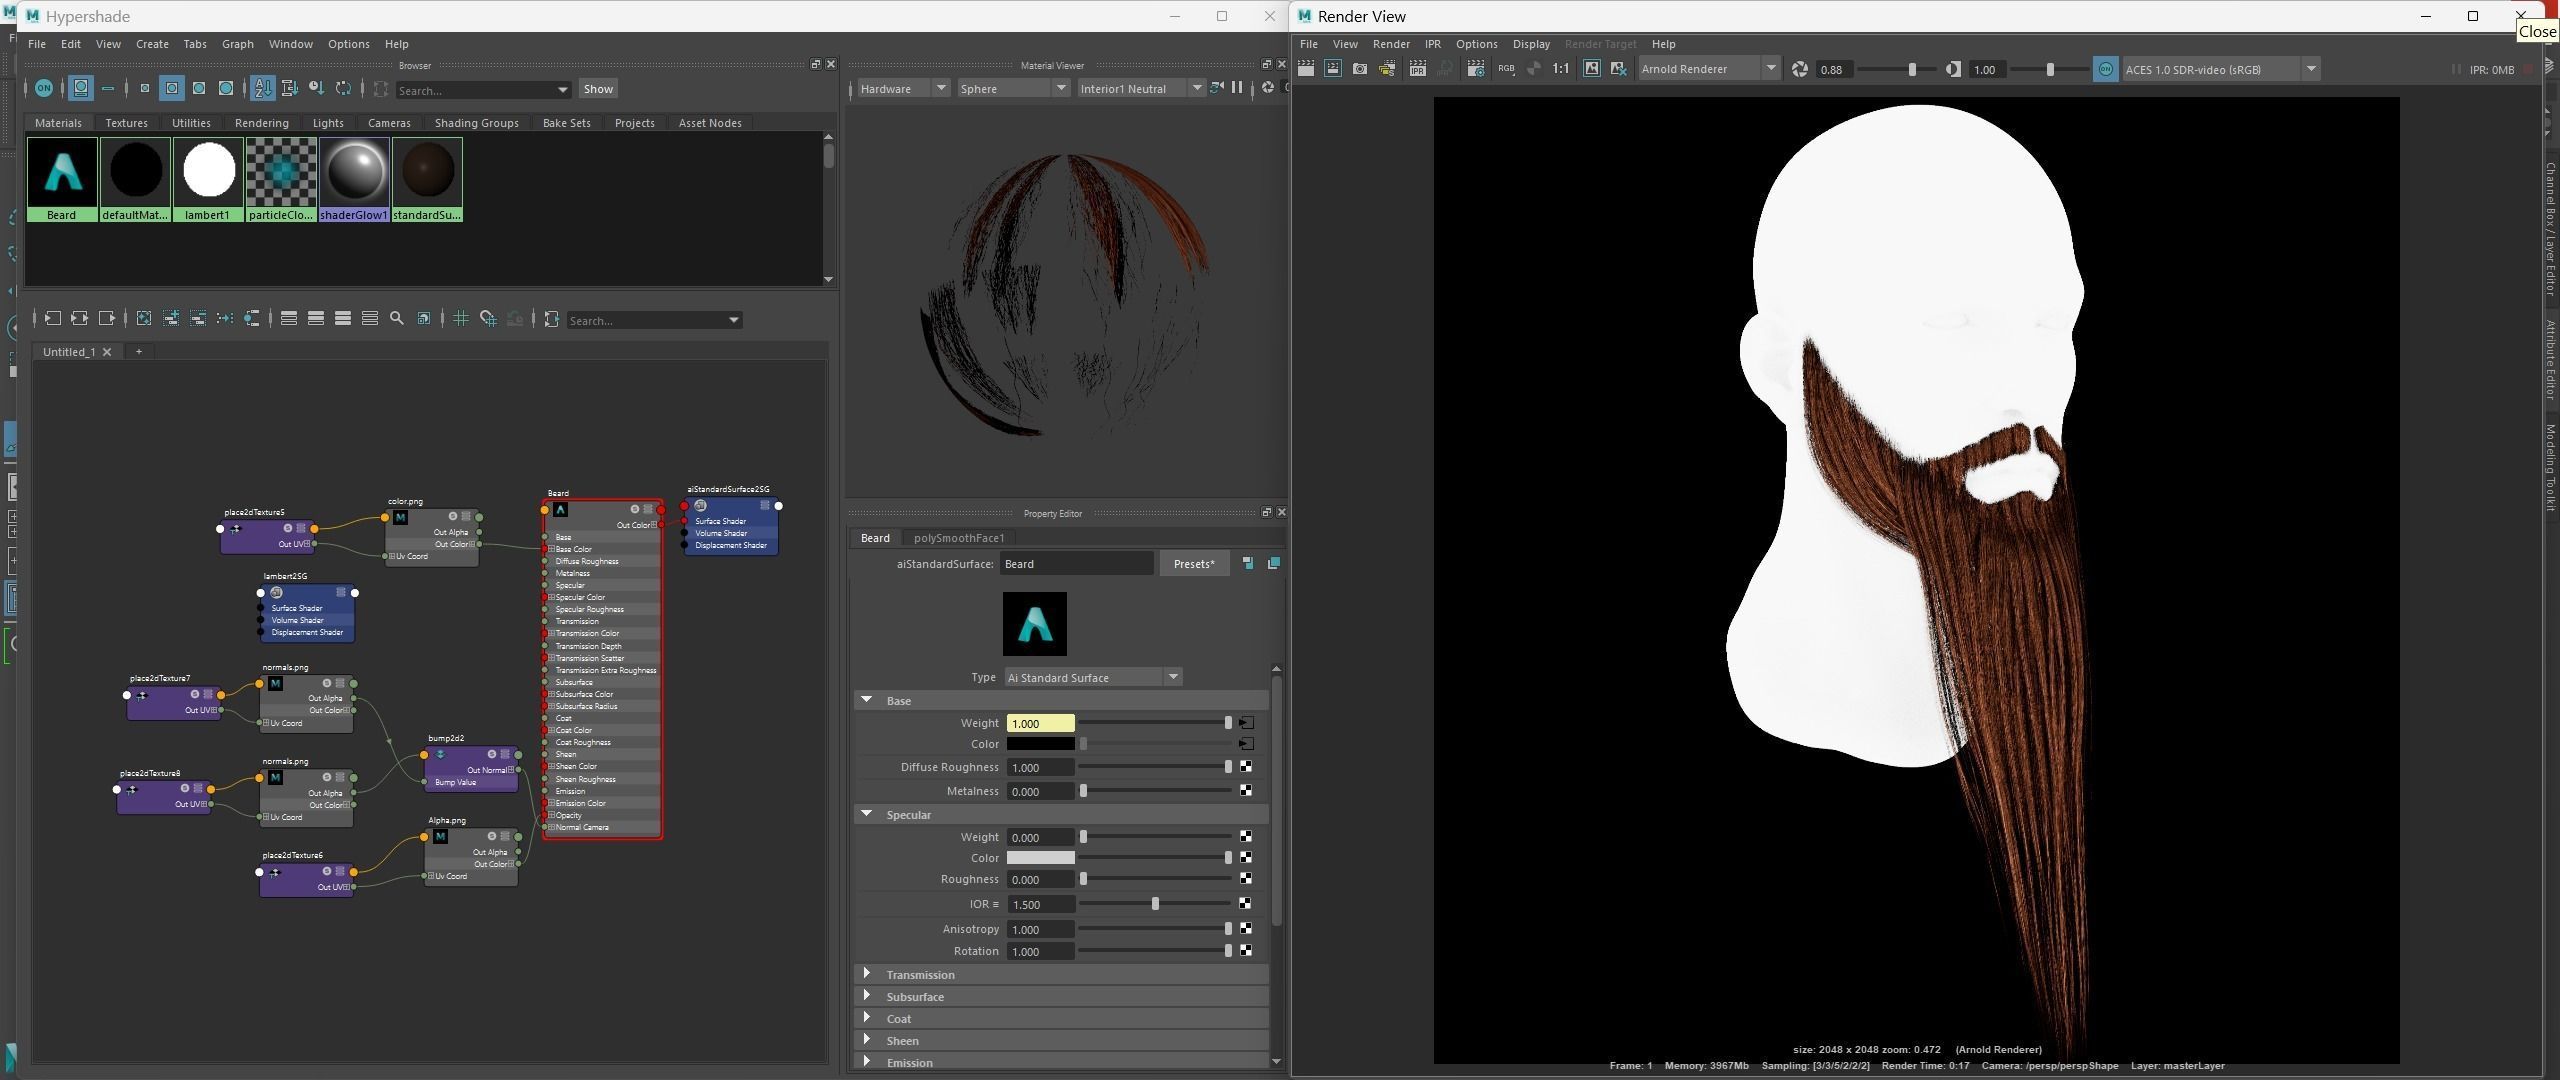This screenshot has width=2560, height=1080.
Task: Toggle the swatch ON button in Browser toolbar
Action: [44, 89]
